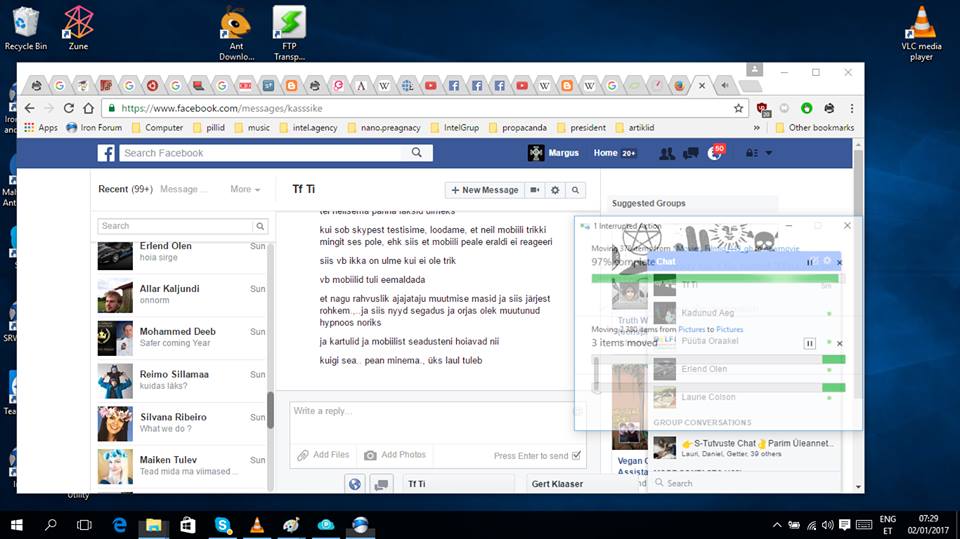Open the music bookmark folder

pyautogui.click(x=252, y=127)
